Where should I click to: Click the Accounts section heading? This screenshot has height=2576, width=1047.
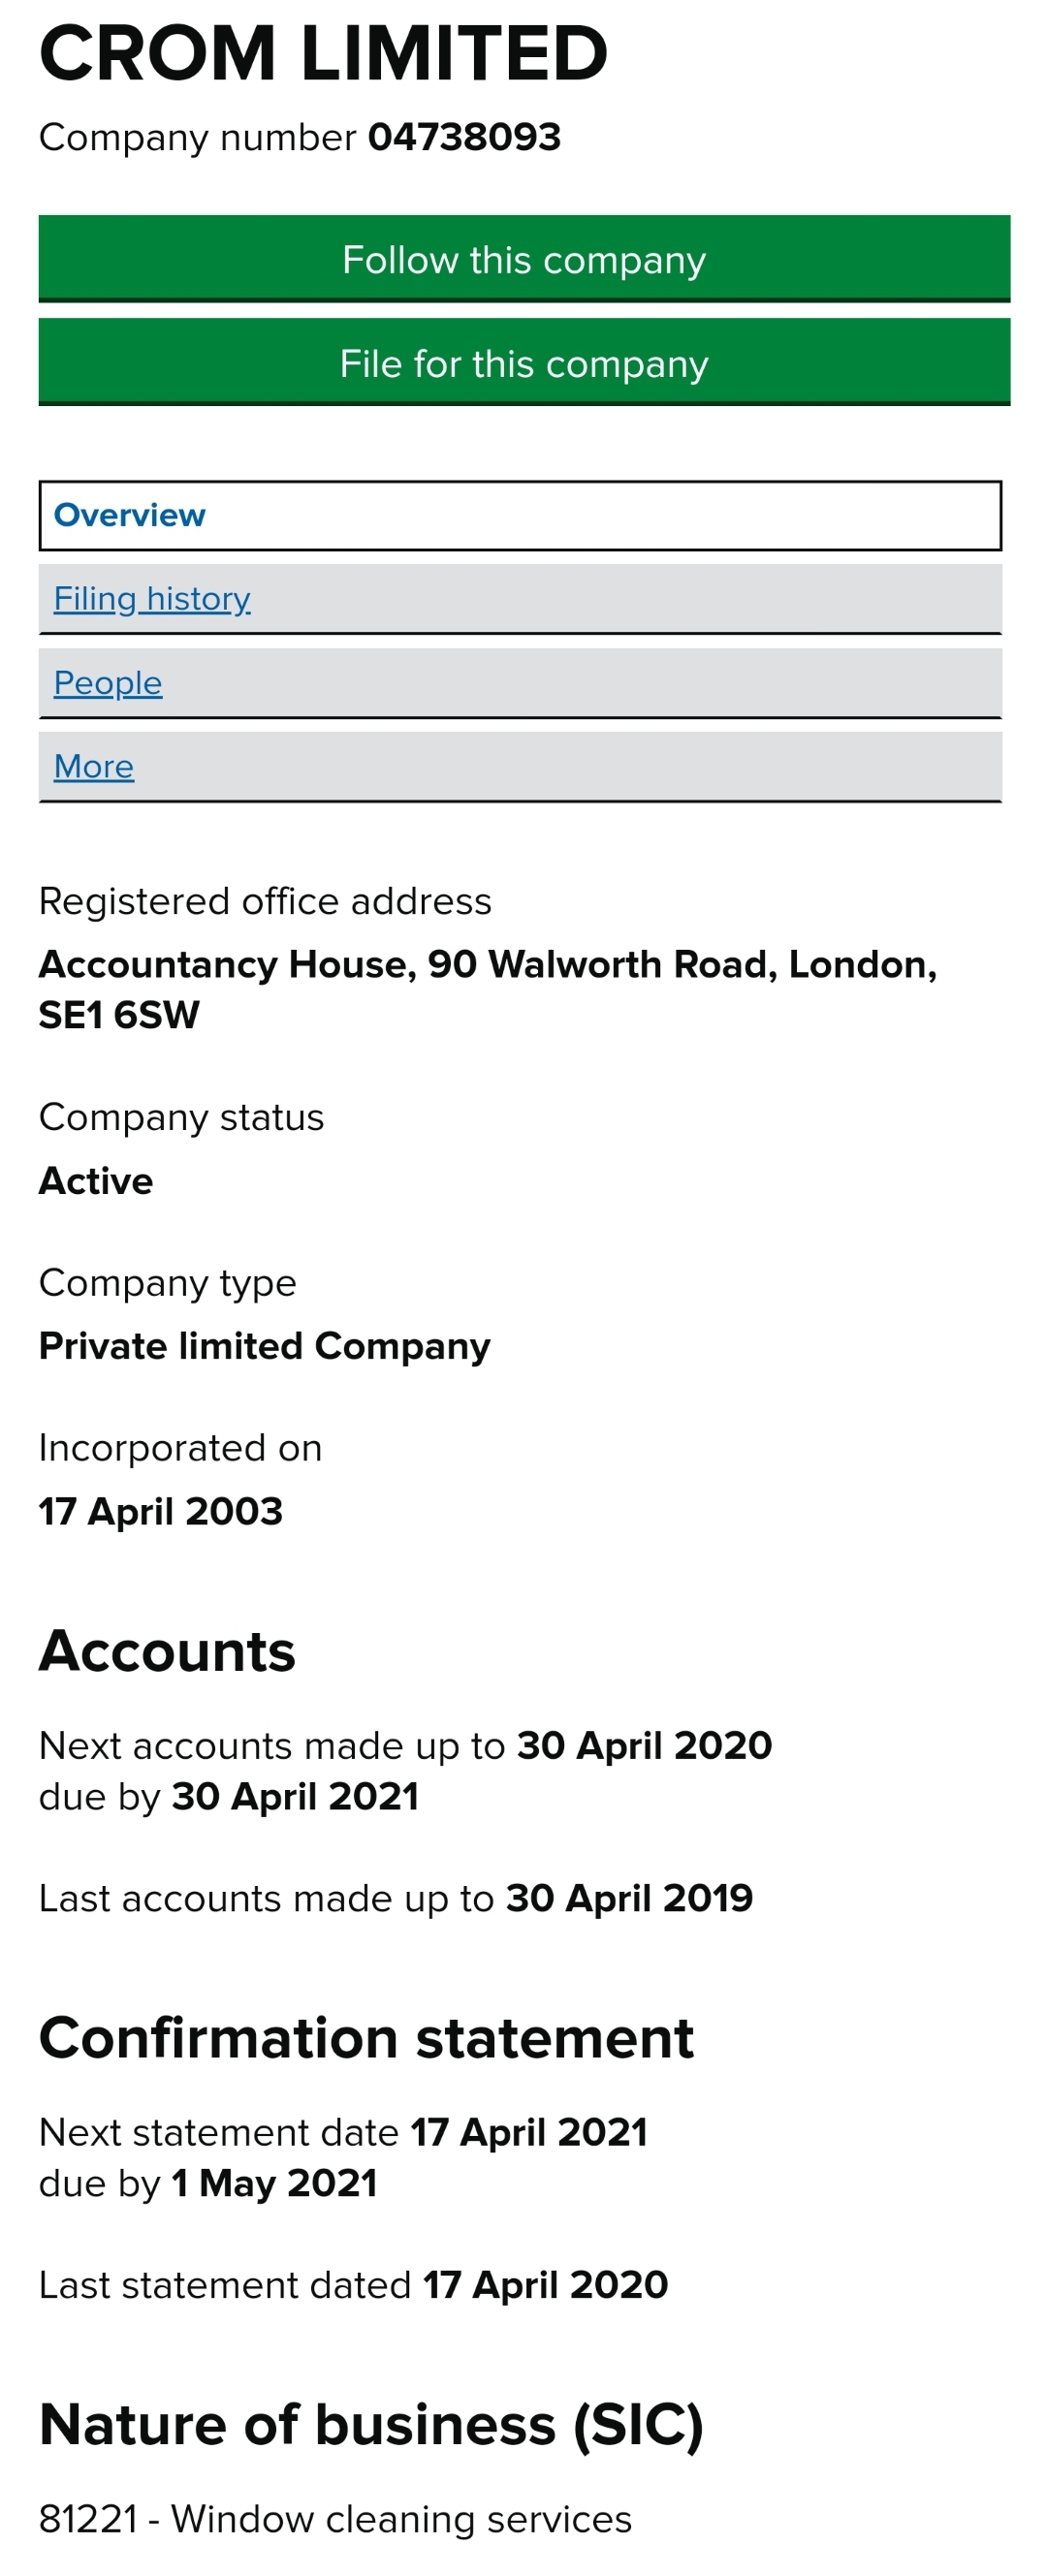pyautogui.click(x=167, y=1651)
